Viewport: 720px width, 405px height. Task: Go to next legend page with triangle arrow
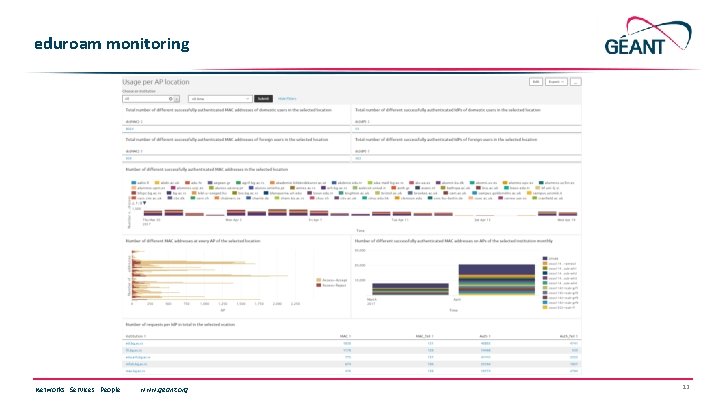pyautogui.click(x=145, y=203)
